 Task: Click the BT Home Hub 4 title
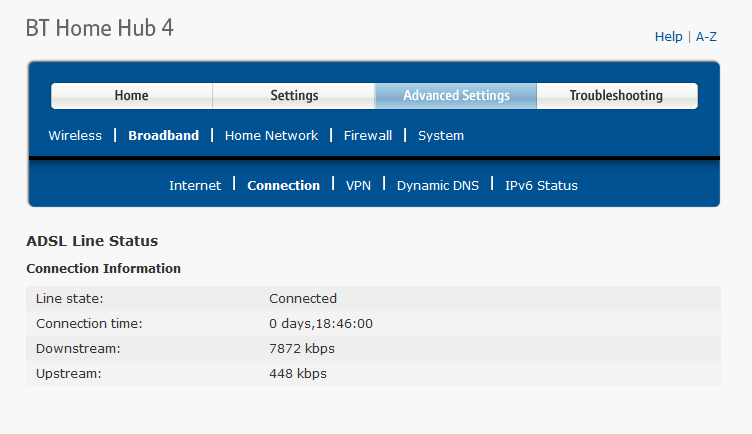[x=100, y=28]
